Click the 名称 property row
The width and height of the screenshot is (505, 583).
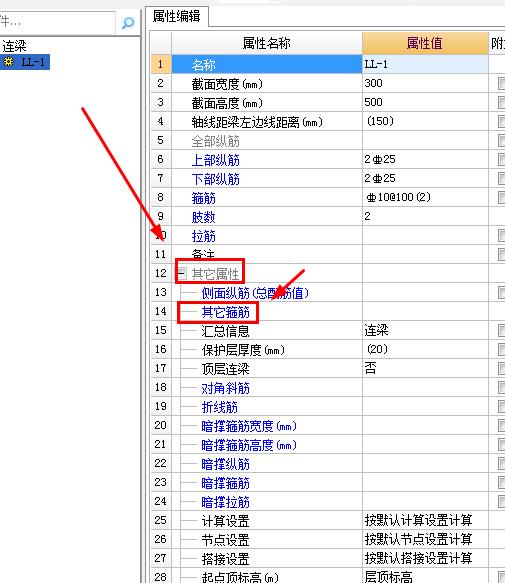(267, 65)
